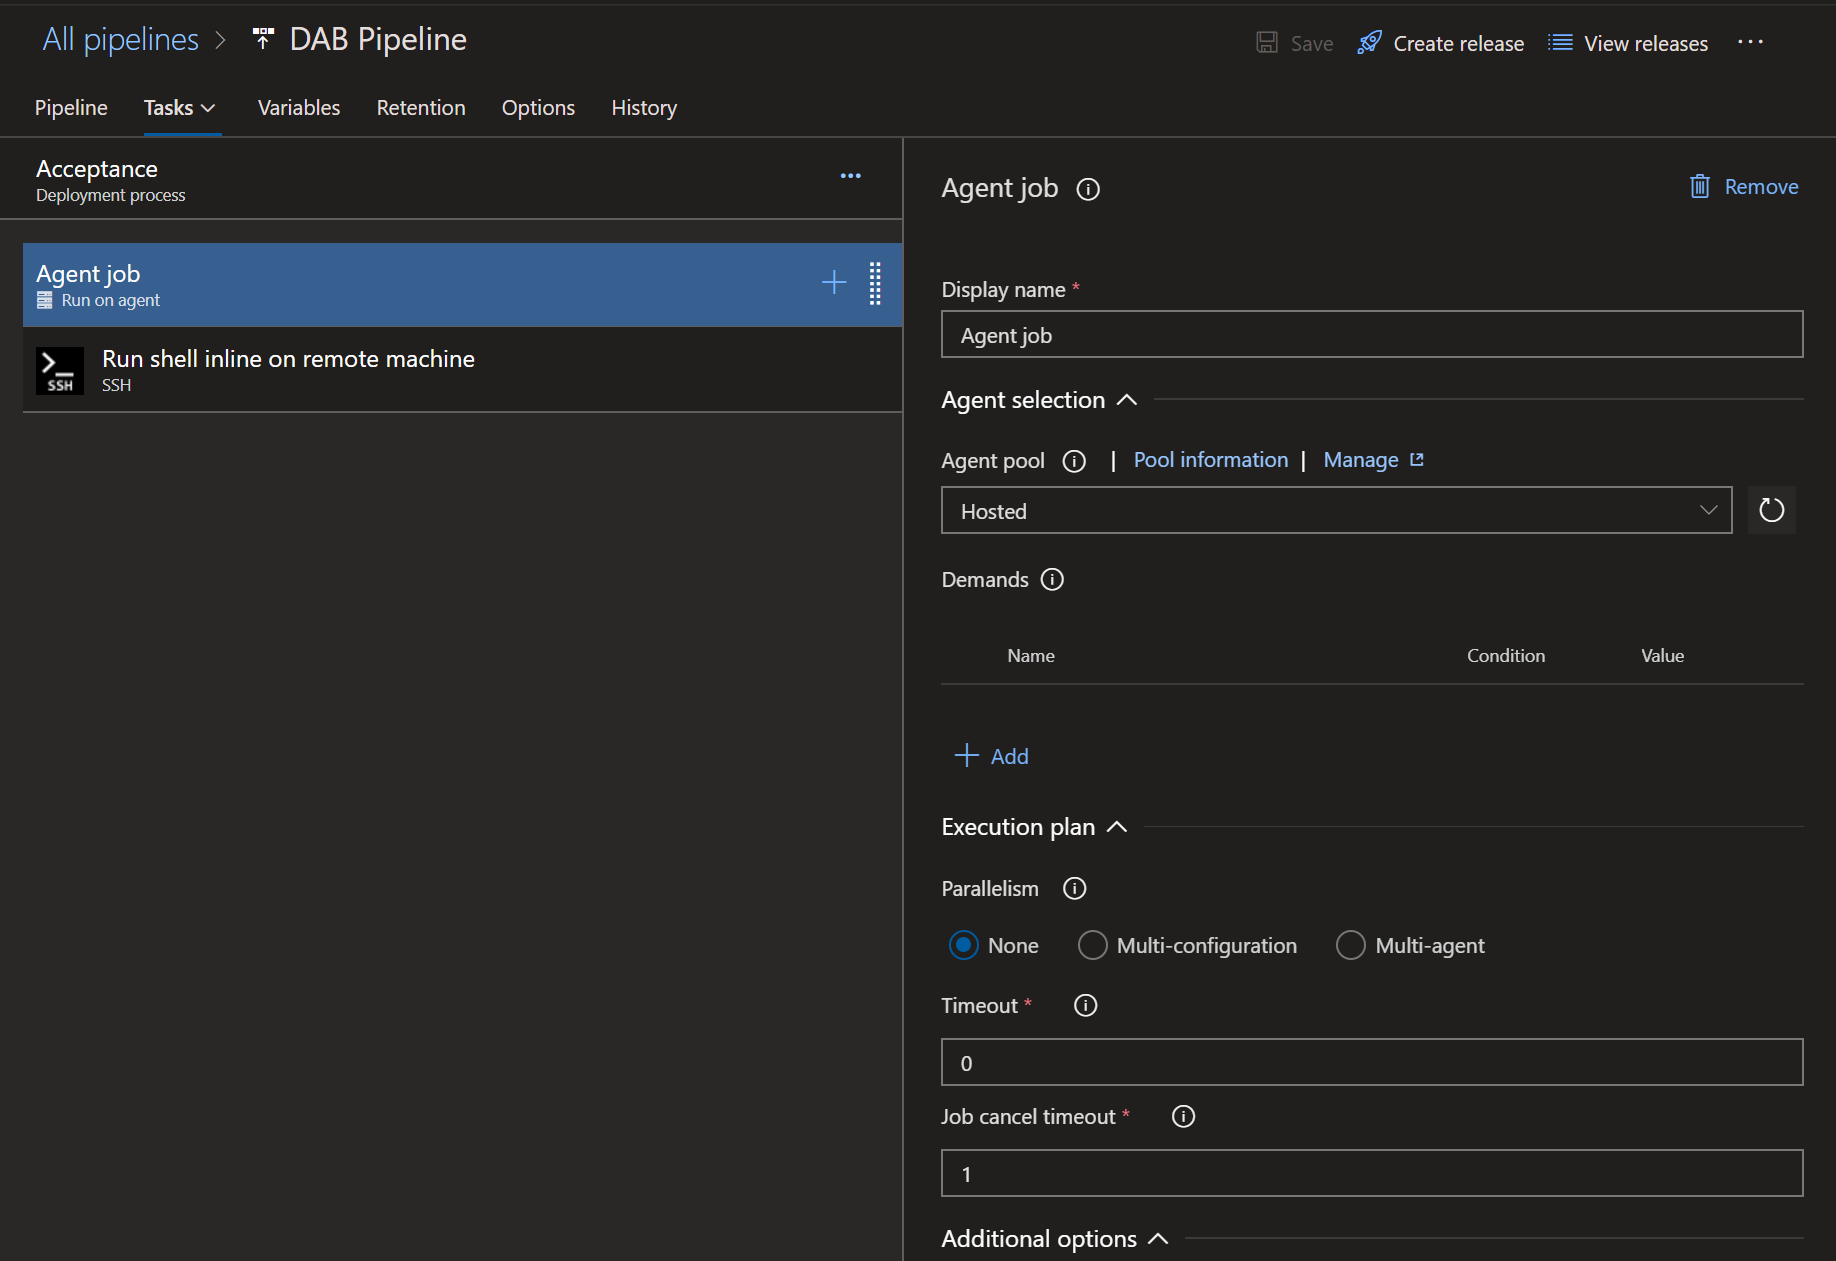Select the None parallelism option

click(x=963, y=945)
